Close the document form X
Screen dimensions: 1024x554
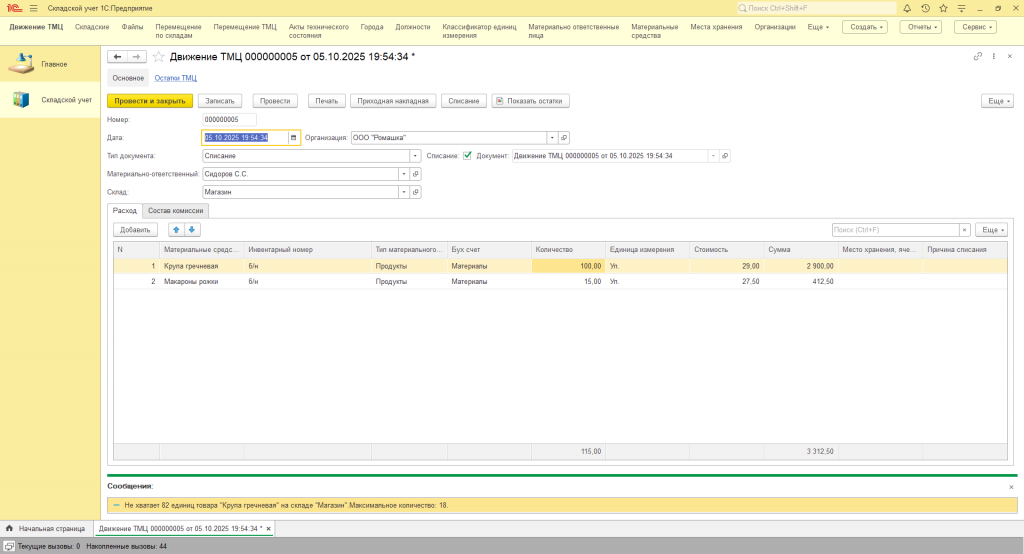pyautogui.click(x=1010, y=56)
